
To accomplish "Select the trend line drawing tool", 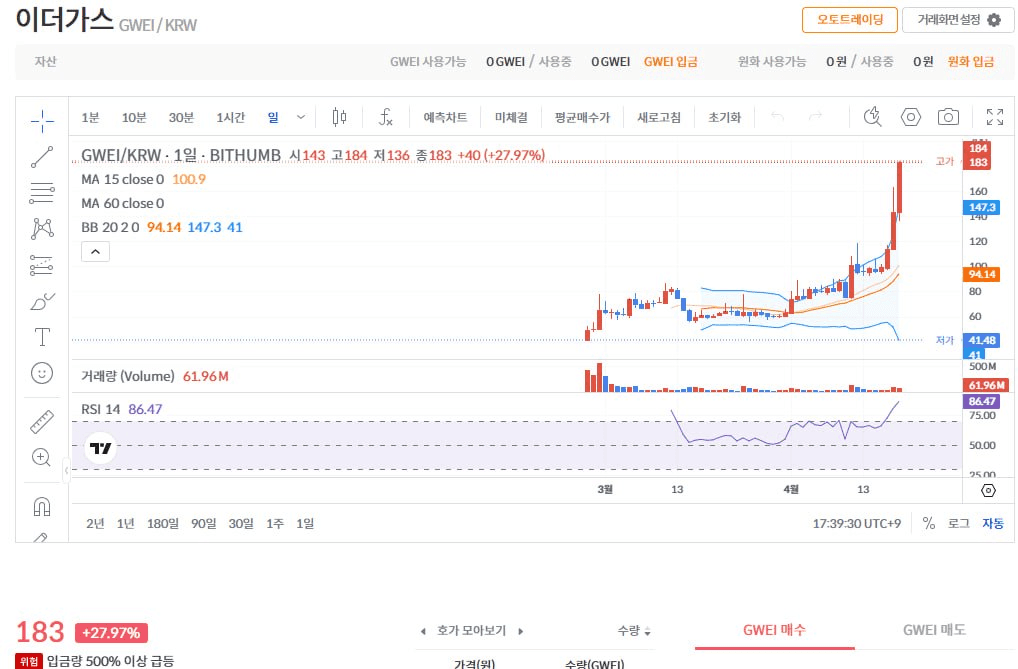I will [42, 157].
